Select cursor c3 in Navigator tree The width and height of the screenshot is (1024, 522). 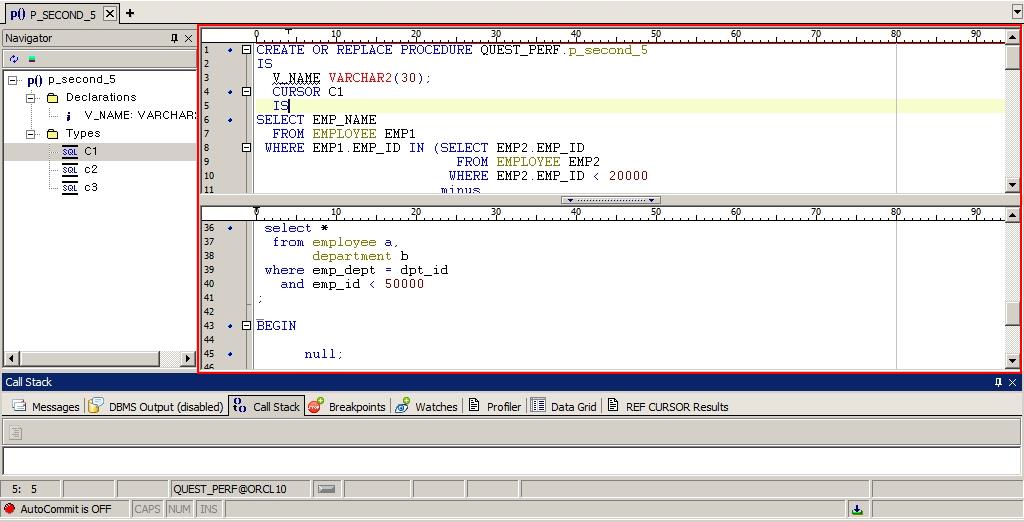tap(90, 187)
